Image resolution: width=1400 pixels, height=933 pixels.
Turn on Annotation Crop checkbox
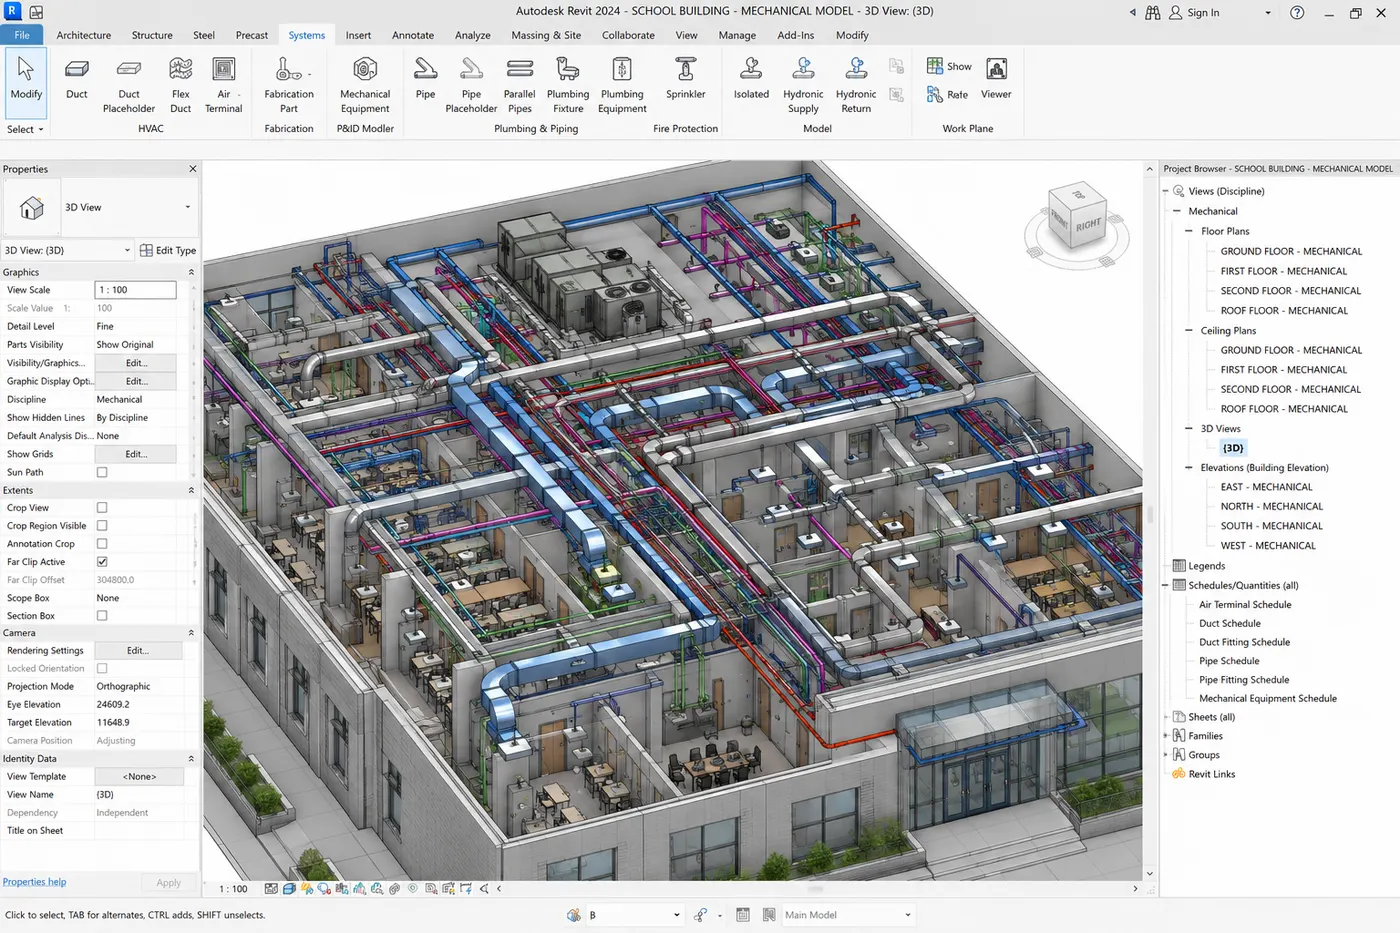(x=102, y=544)
